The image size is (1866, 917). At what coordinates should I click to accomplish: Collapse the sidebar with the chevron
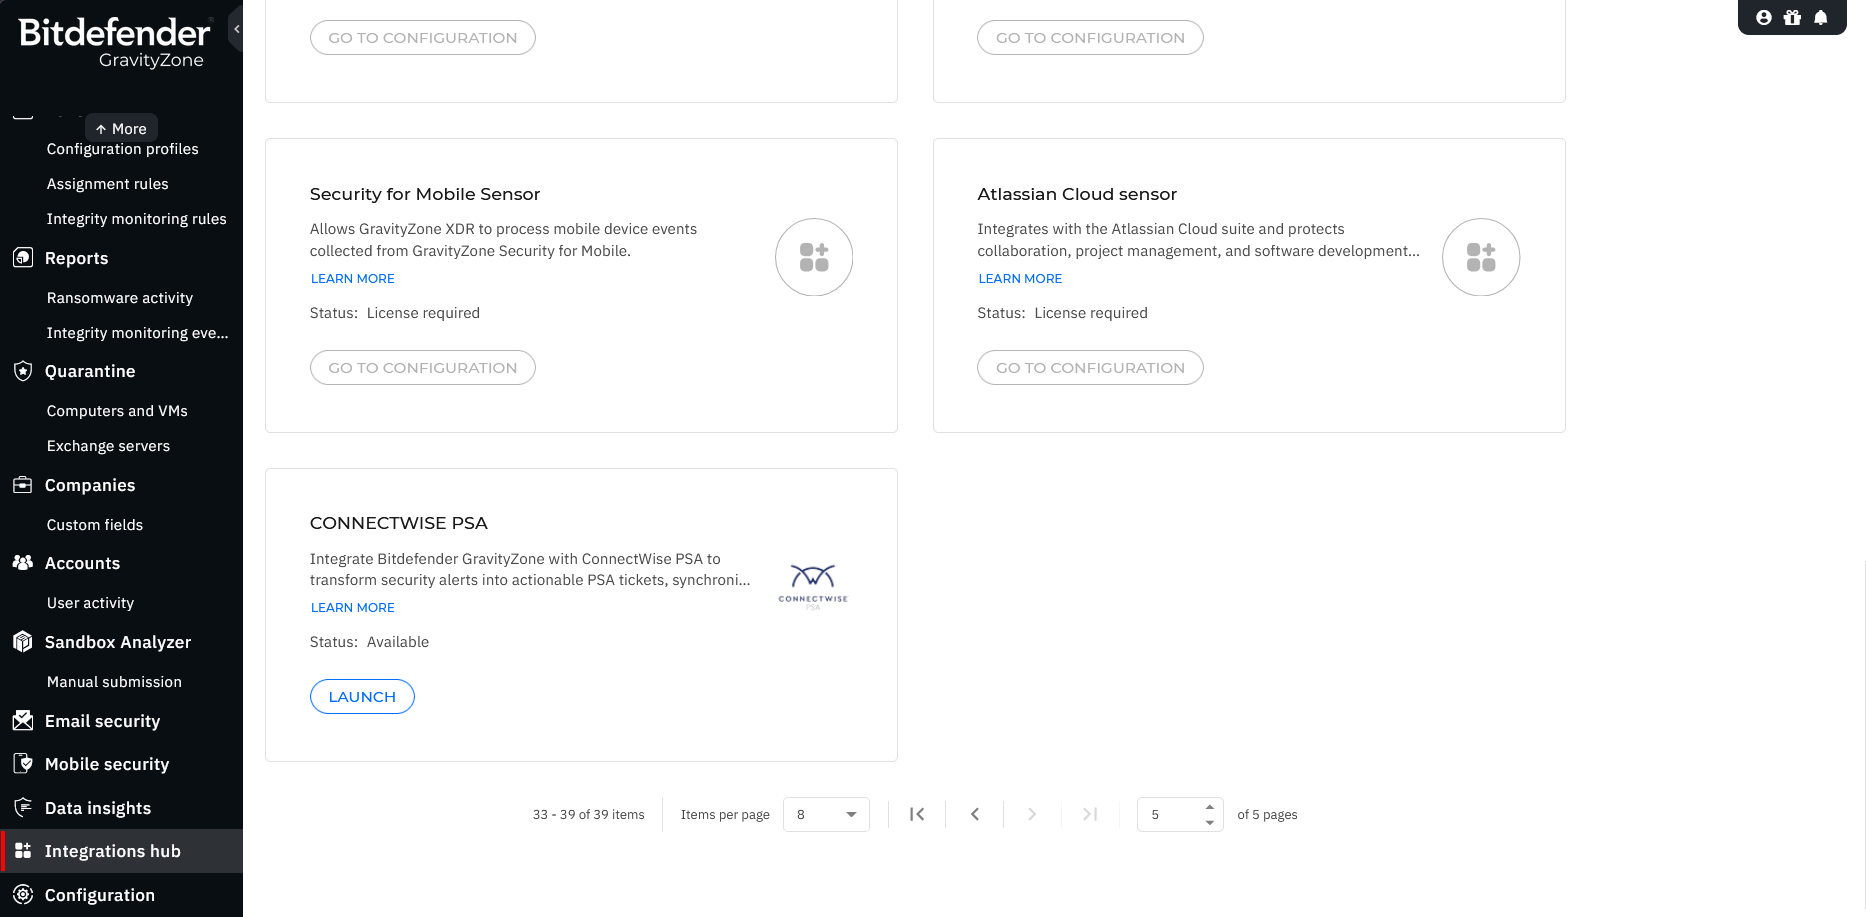236,30
